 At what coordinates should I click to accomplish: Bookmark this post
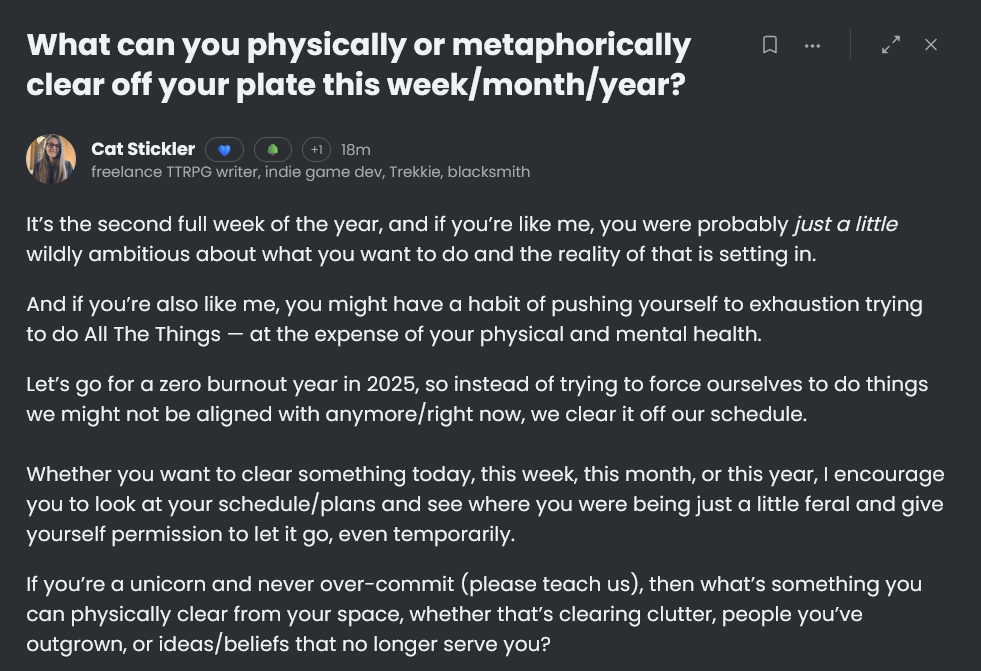click(770, 45)
